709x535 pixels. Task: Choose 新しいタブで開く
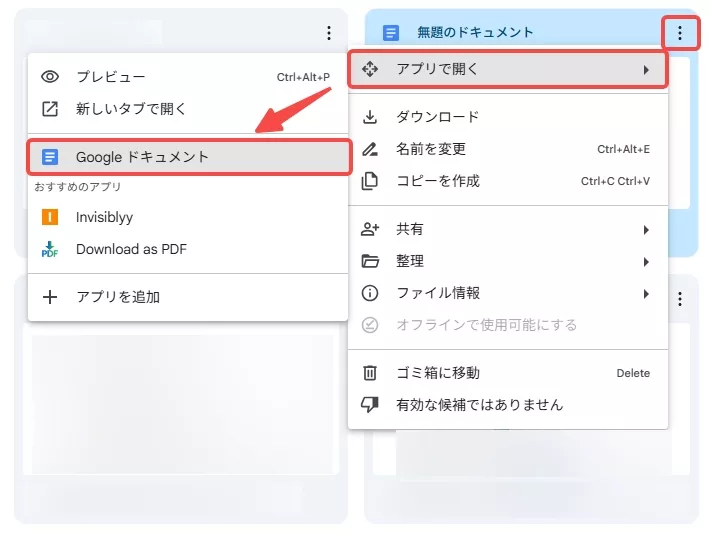pyautogui.click(x=188, y=109)
